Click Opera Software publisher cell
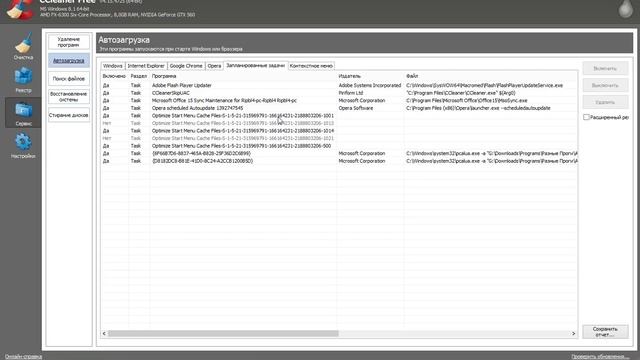 click(356, 108)
